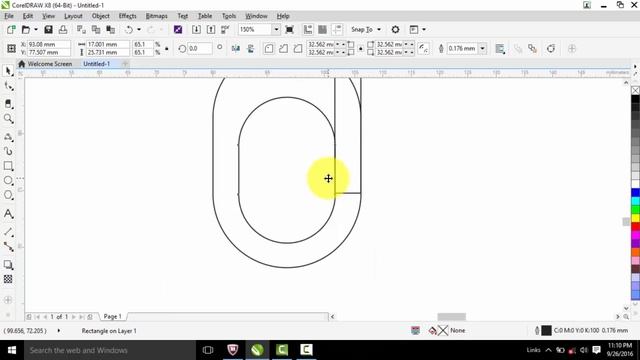Screen dimensions: 640x360
Task: Toggle Relative Corner Scaling button
Action: 424,49
